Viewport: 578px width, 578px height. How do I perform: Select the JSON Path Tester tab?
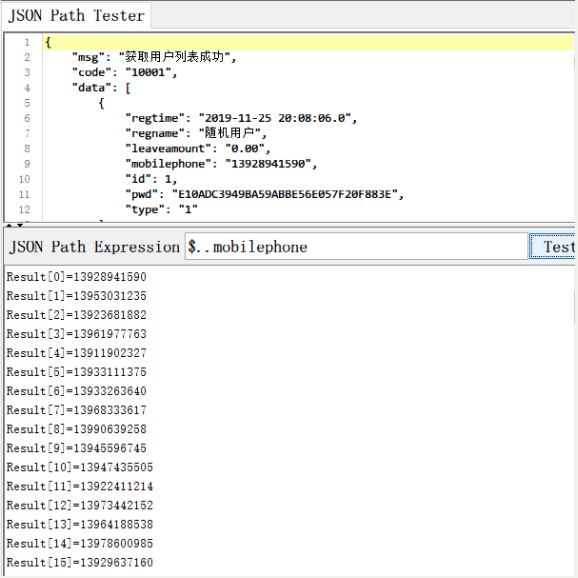click(76, 15)
